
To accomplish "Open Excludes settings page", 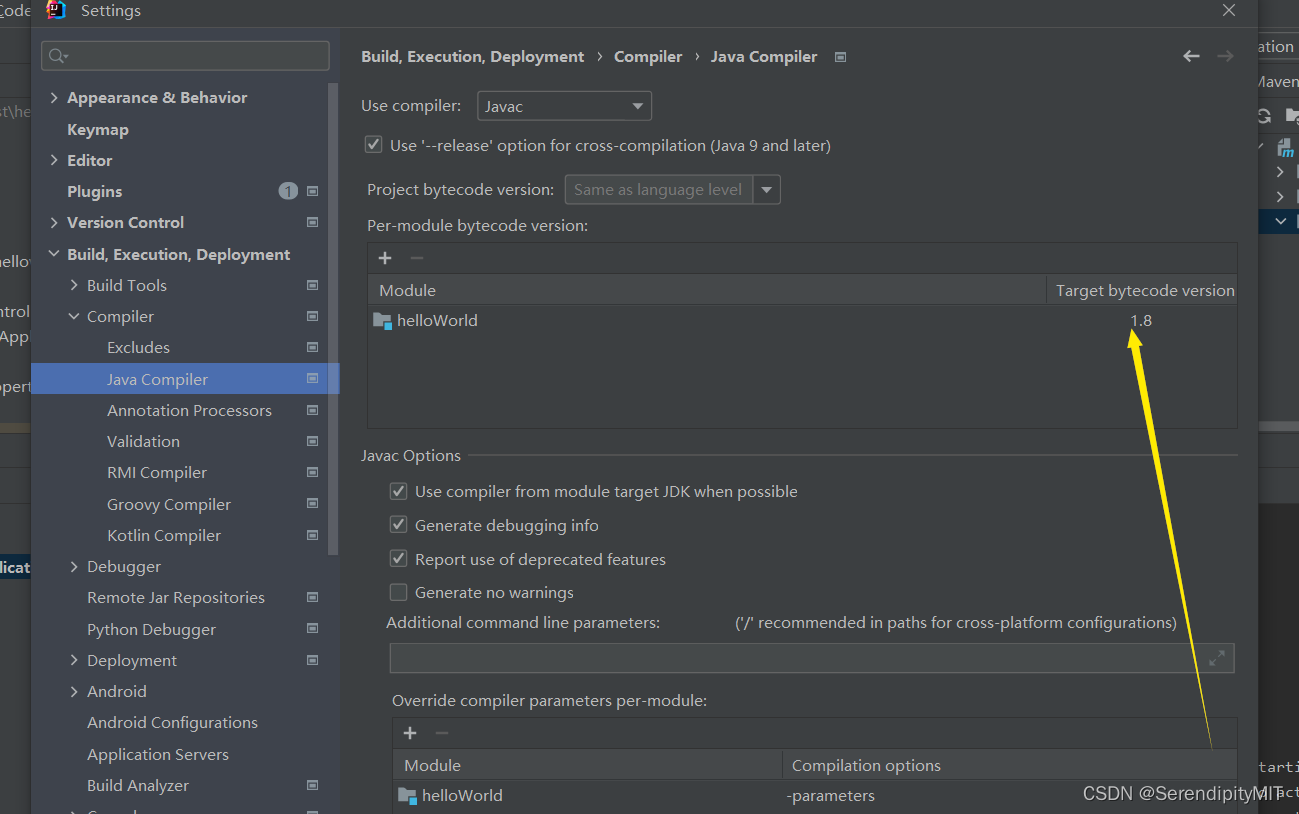I will pyautogui.click(x=138, y=347).
